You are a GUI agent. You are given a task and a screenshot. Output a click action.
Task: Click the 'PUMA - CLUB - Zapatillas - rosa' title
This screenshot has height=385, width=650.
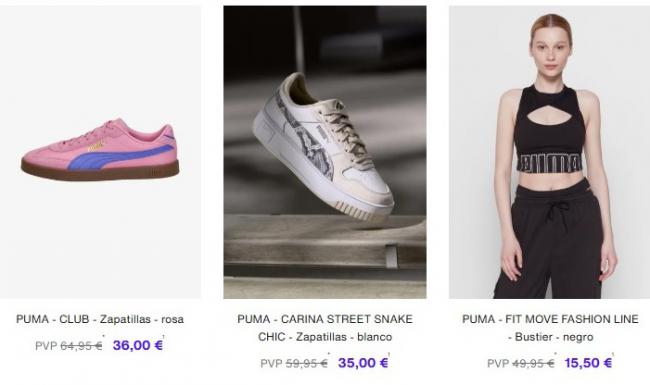tap(100, 319)
